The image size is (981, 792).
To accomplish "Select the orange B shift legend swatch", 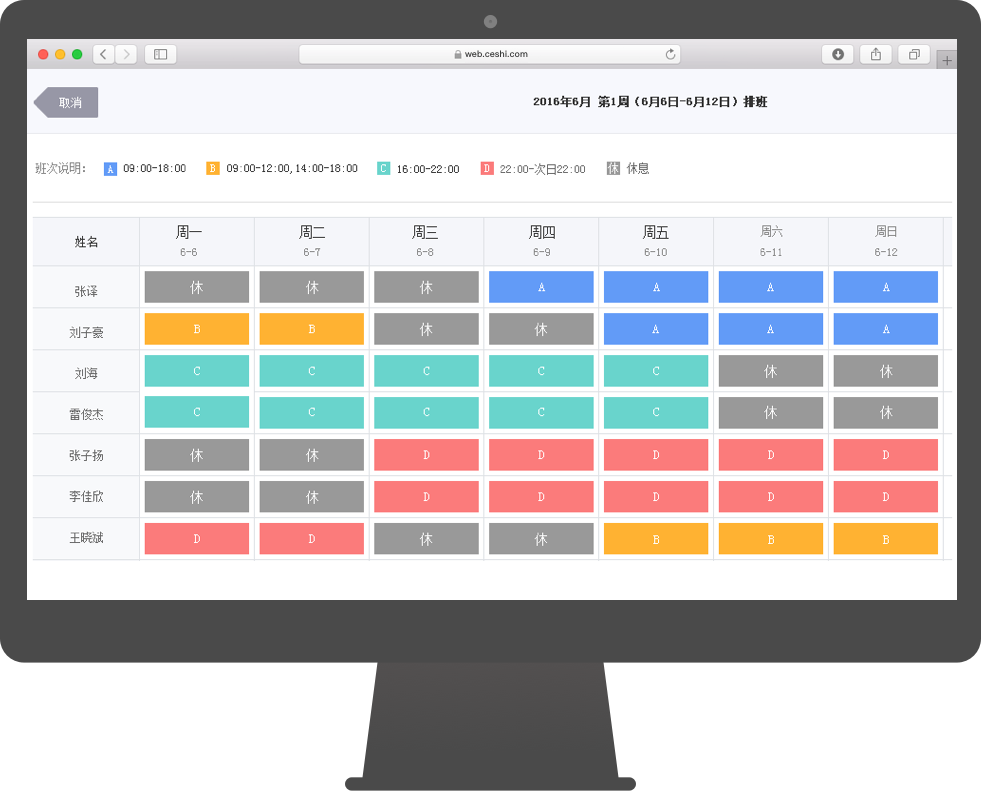I will point(213,168).
